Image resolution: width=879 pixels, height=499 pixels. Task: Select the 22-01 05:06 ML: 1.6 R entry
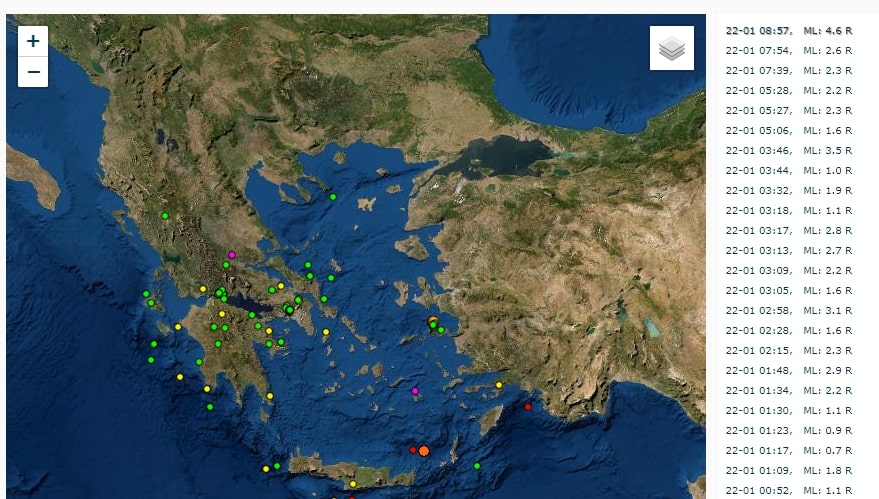(789, 131)
